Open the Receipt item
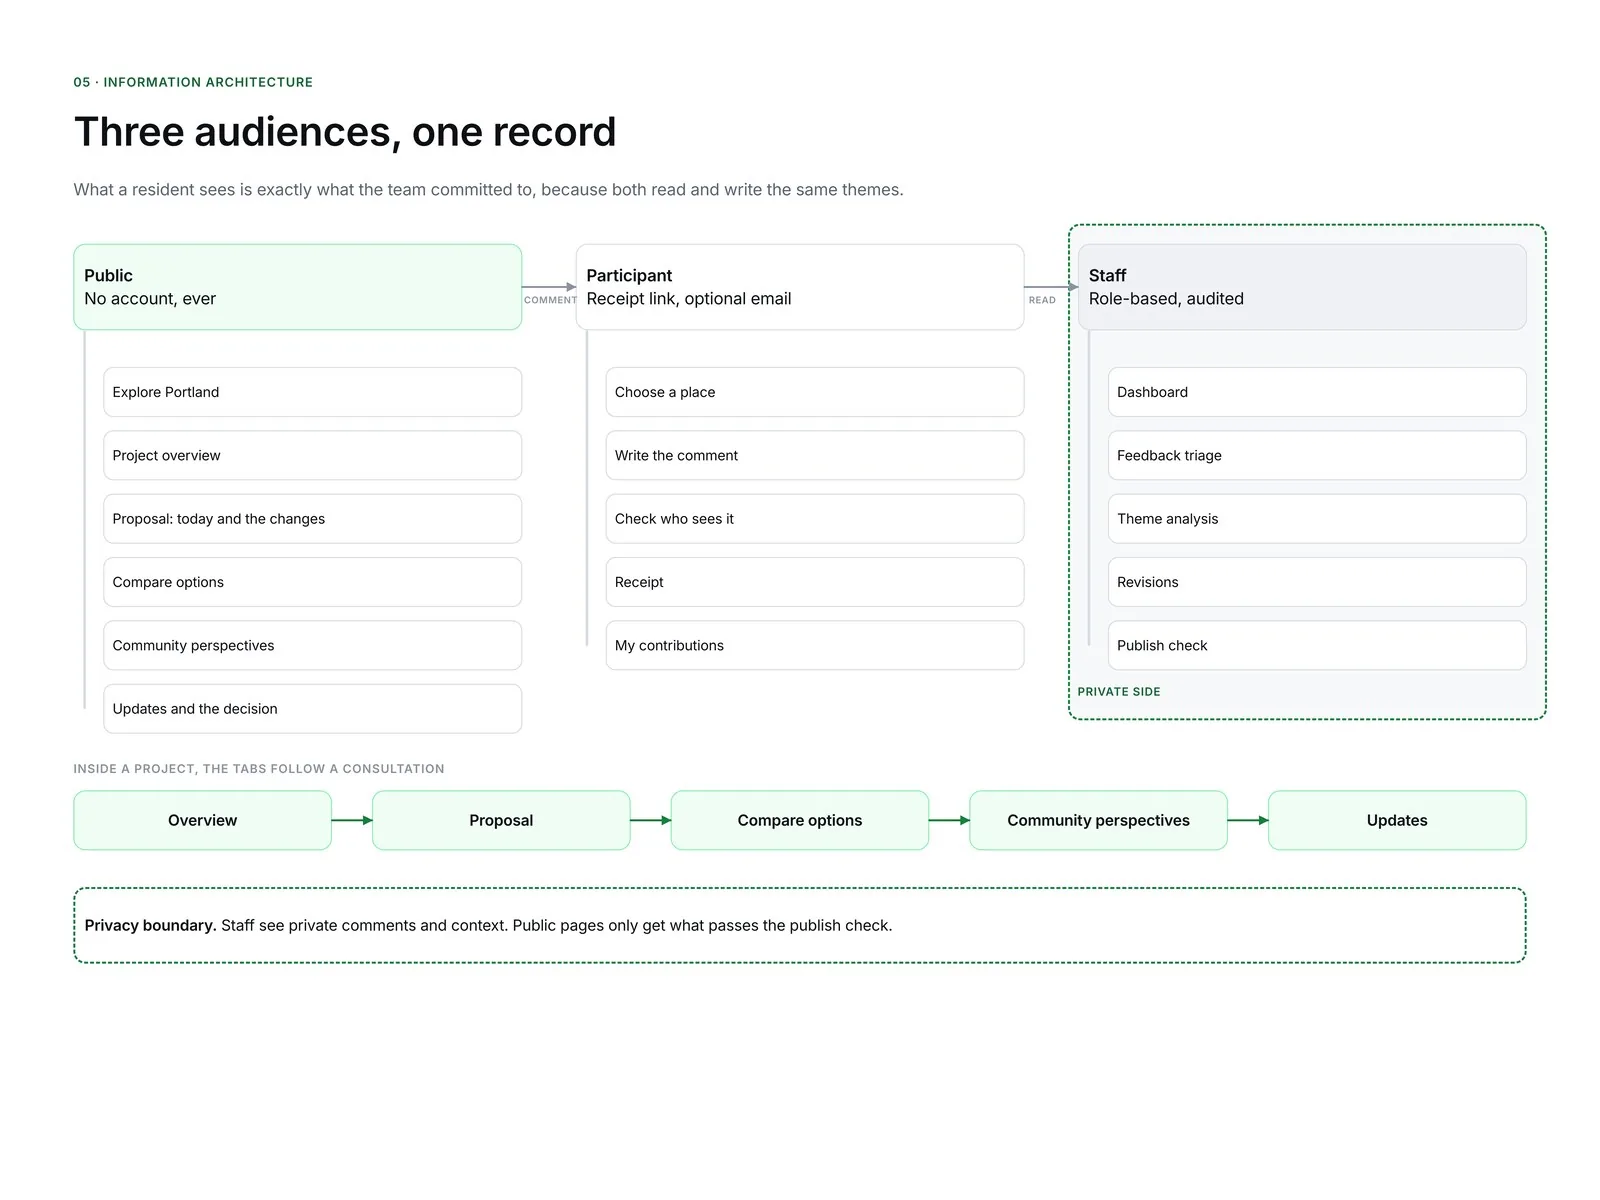The width and height of the screenshot is (1600, 1200). click(815, 582)
